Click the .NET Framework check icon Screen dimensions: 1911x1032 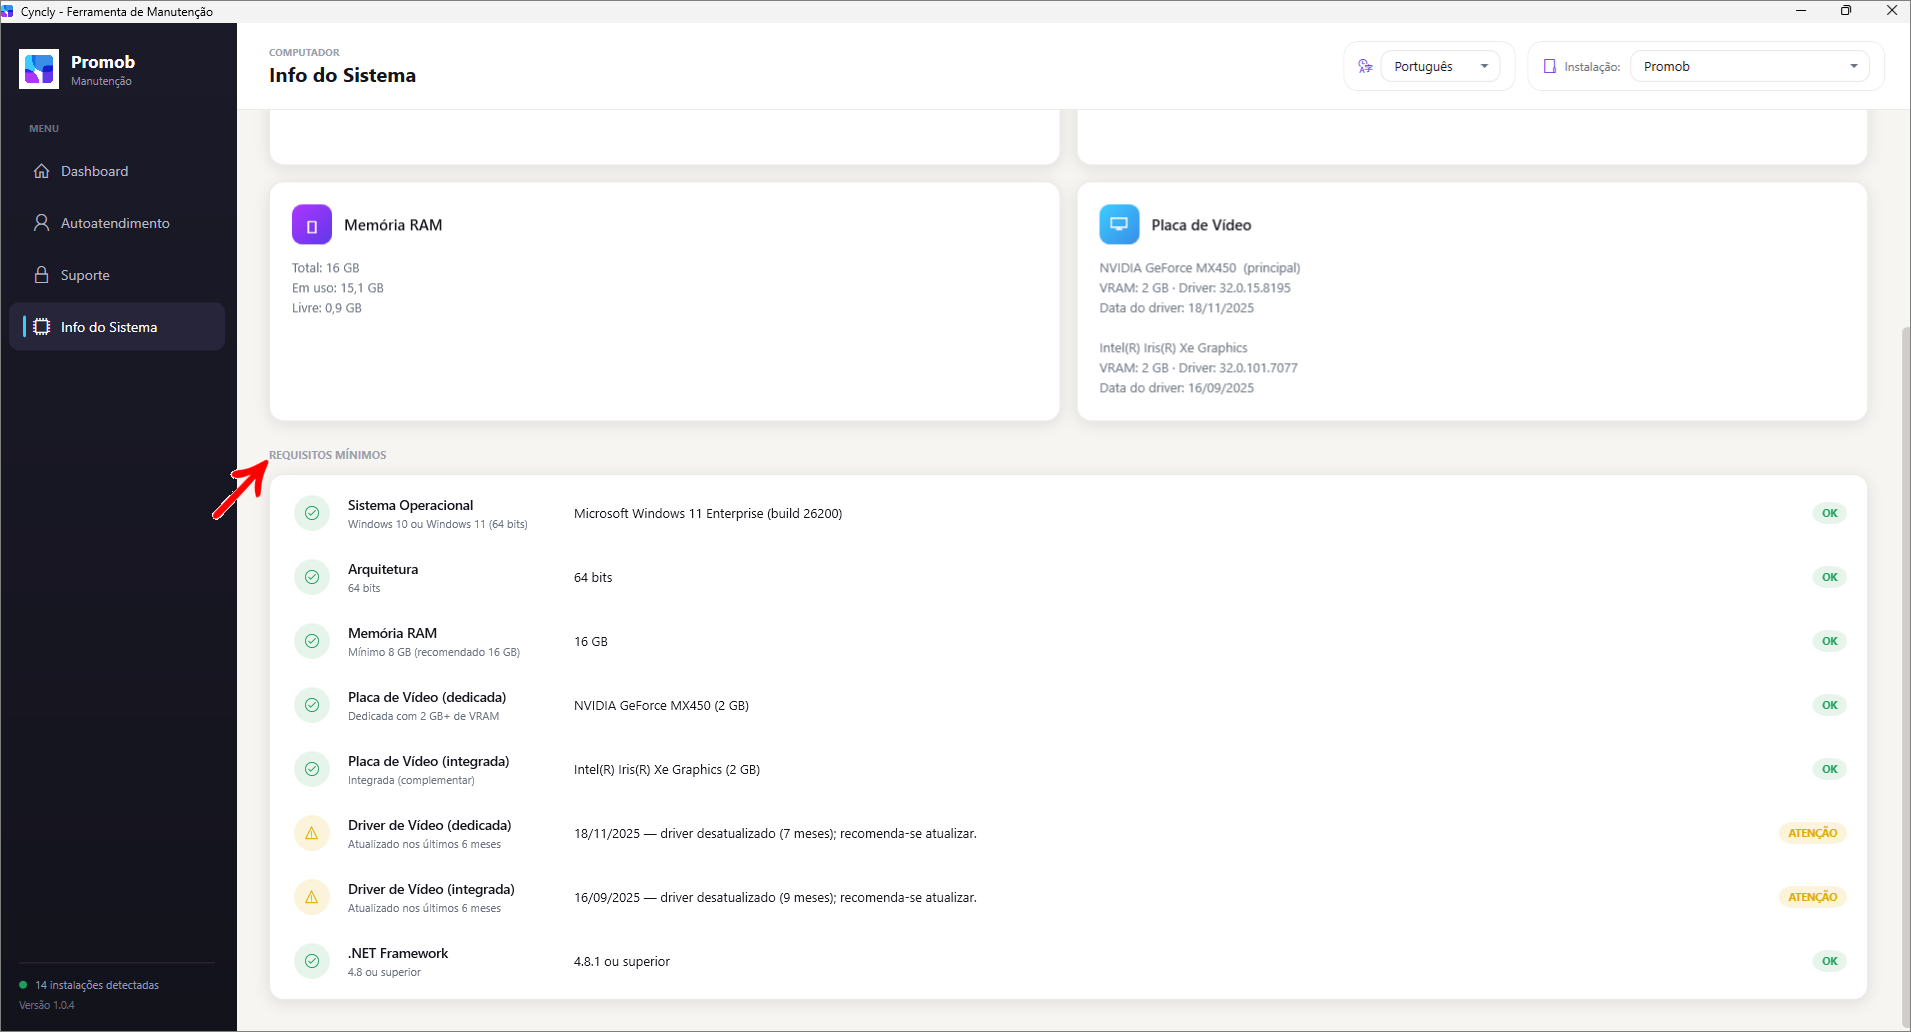tap(312, 961)
